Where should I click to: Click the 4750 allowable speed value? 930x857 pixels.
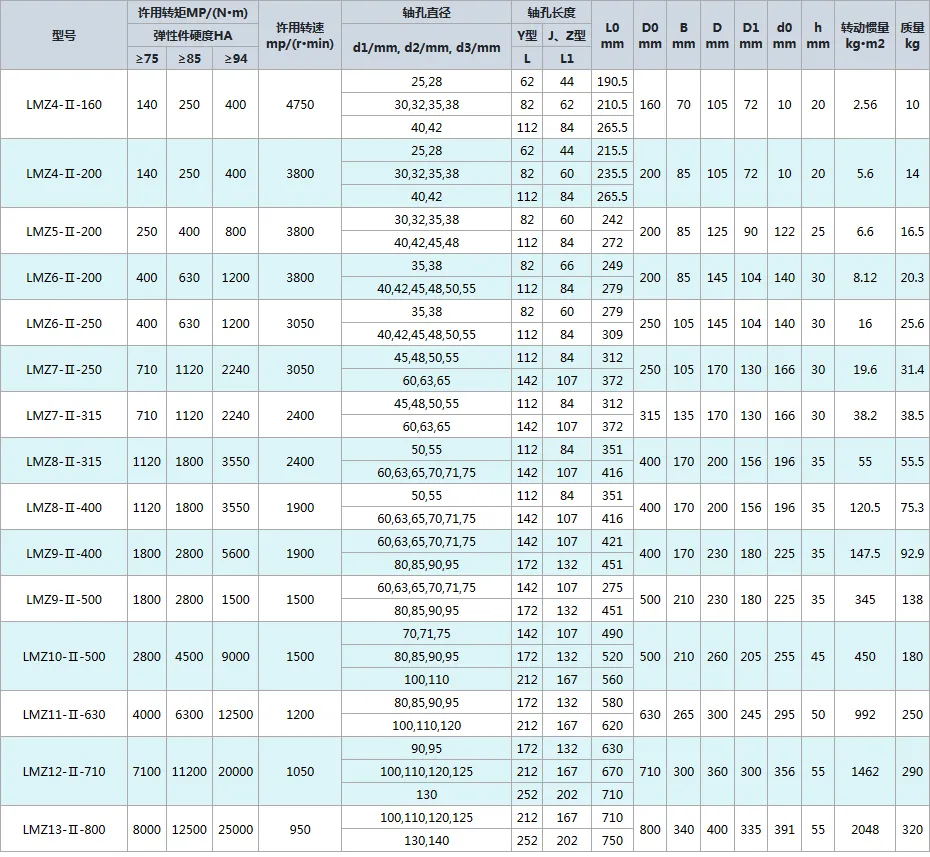pyautogui.click(x=300, y=105)
